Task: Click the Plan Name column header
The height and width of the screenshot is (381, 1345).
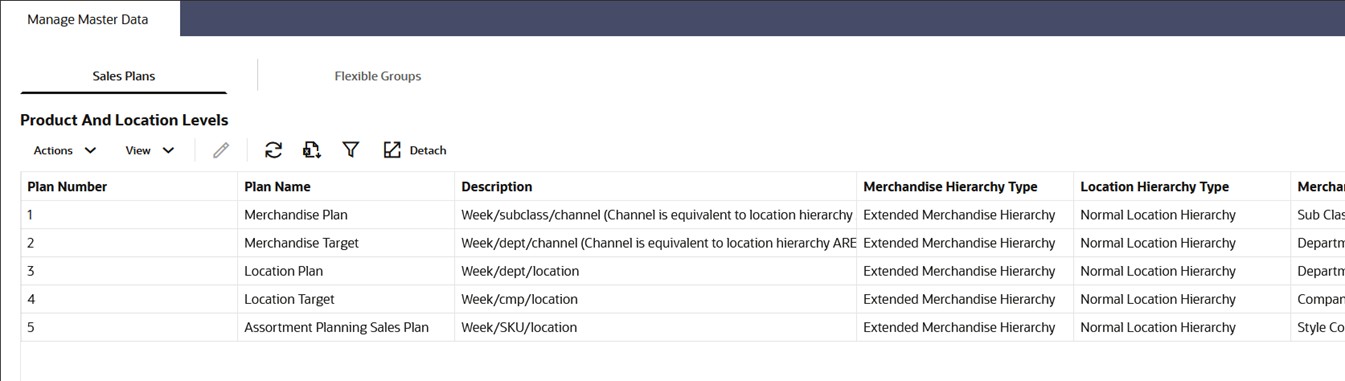Action: pos(346,186)
